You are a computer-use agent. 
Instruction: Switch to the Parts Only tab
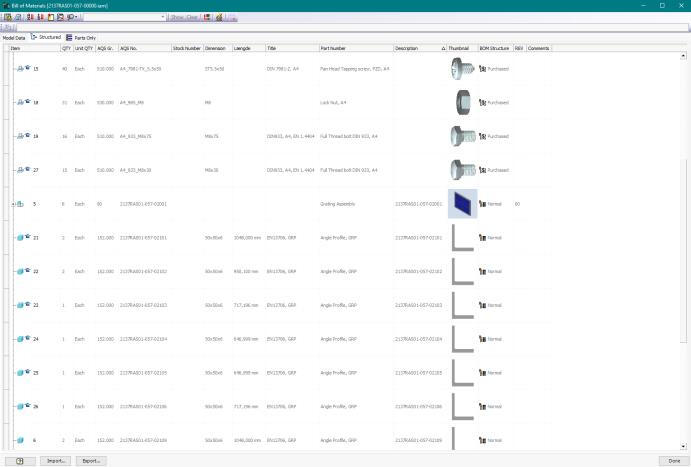pos(81,37)
